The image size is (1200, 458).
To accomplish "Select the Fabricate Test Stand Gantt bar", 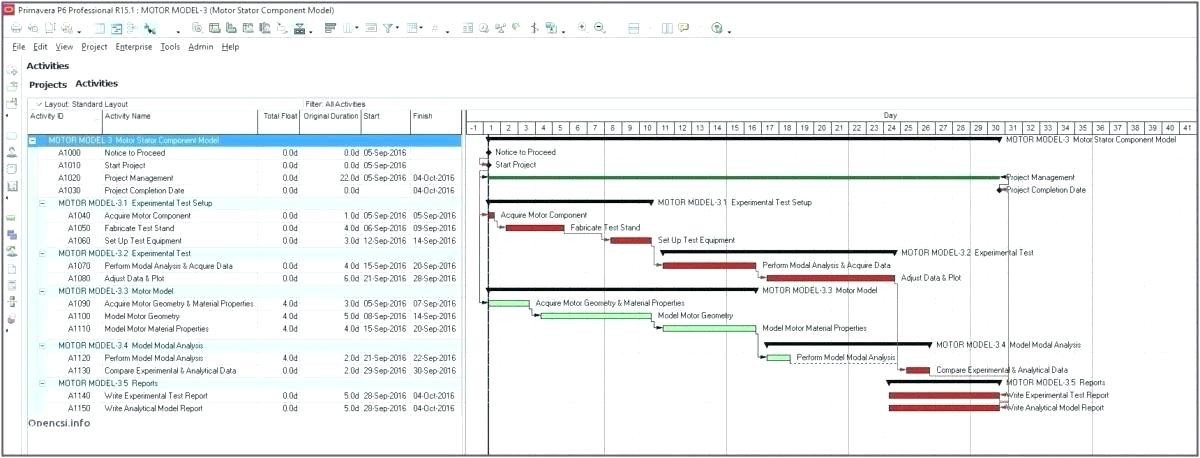I will tap(535, 228).
